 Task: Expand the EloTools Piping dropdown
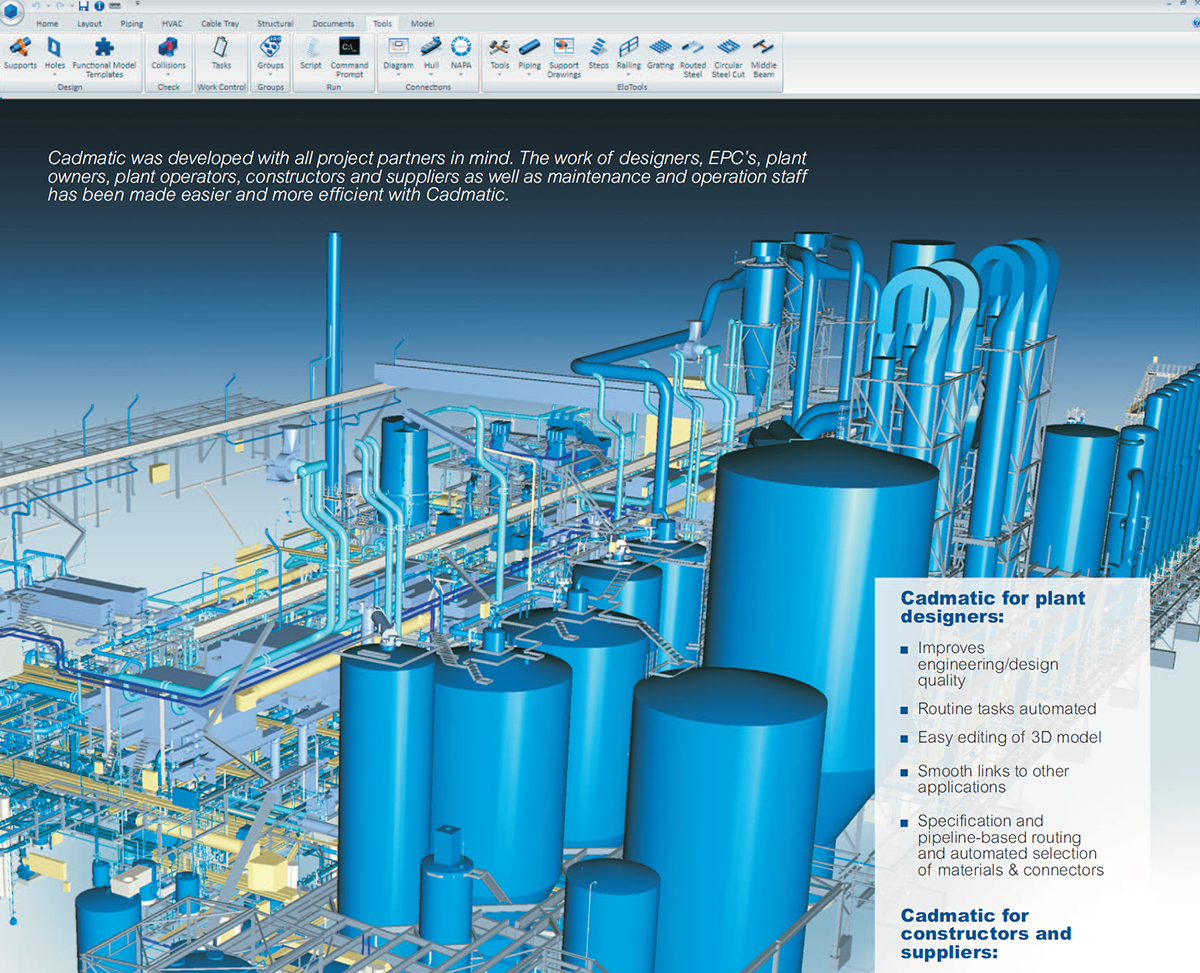pos(529,73)
